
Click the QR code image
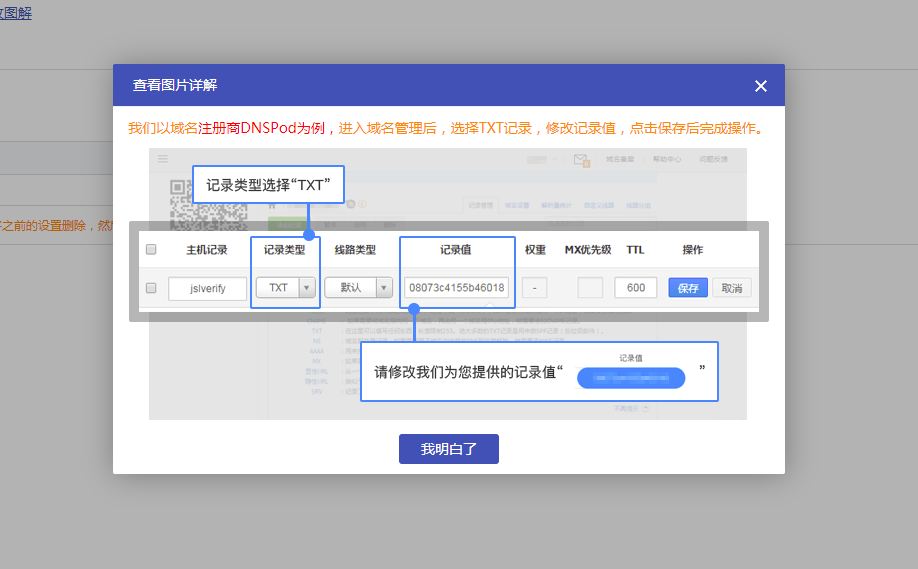180,200
